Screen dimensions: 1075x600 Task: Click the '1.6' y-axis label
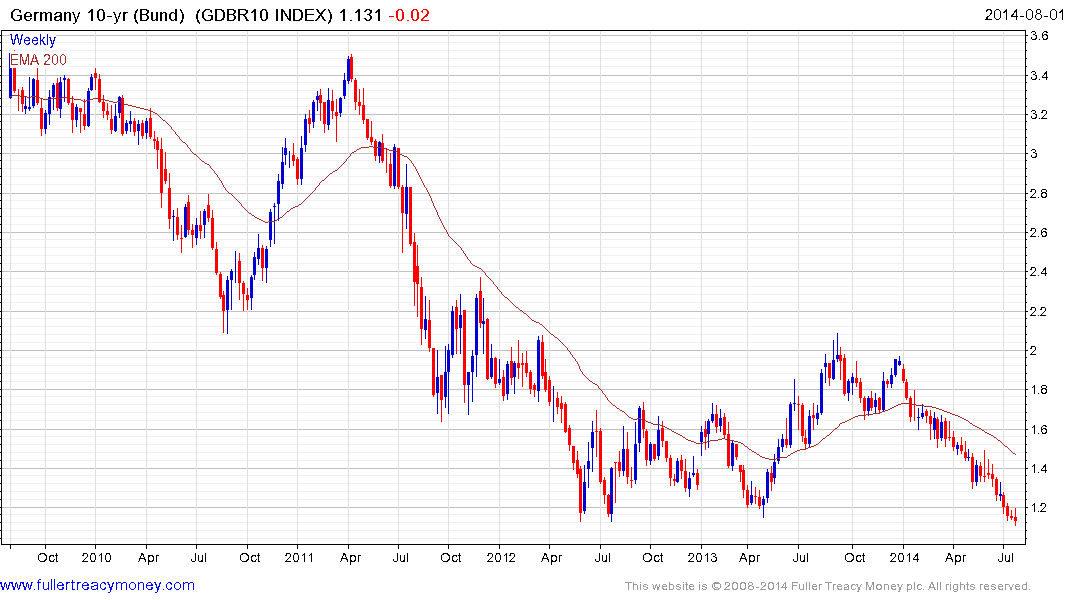coord(1039,429)
